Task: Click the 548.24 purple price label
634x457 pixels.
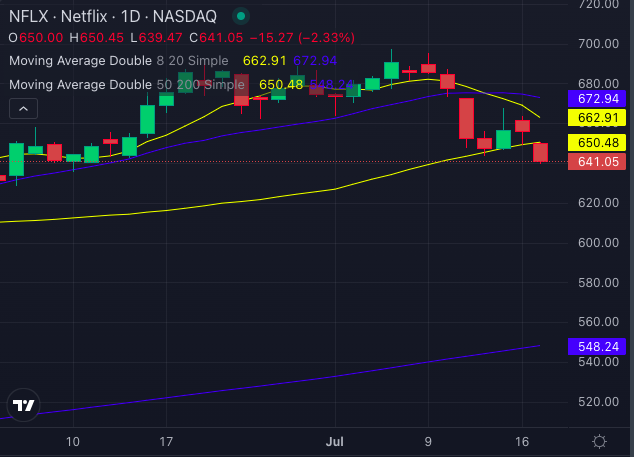Action: (597, 347)
